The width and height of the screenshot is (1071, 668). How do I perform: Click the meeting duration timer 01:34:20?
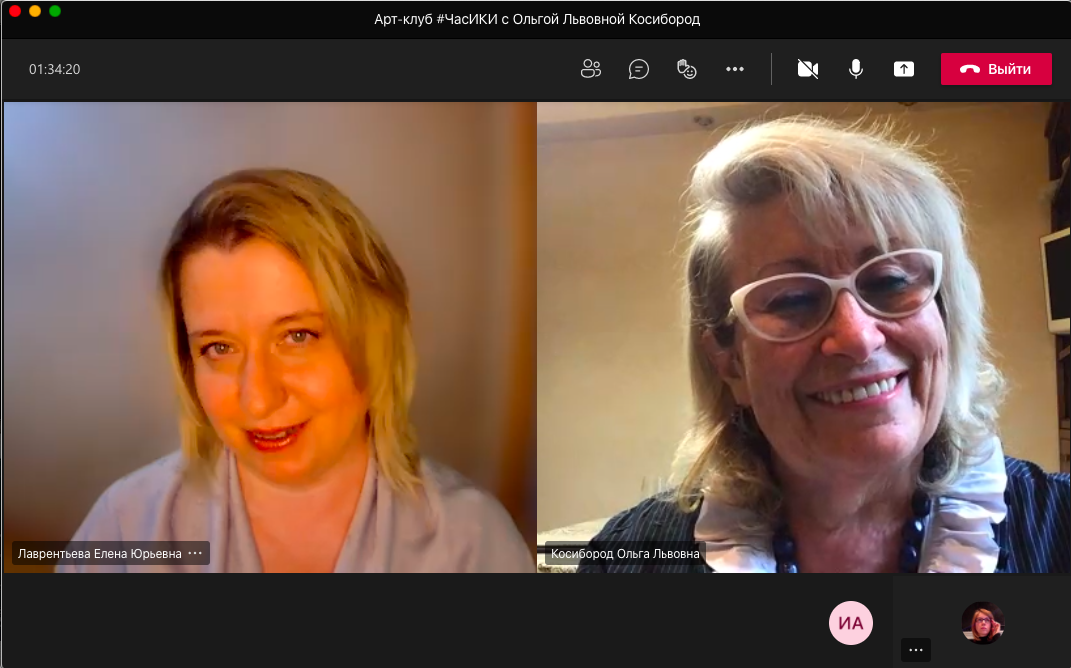coord(54,69)
